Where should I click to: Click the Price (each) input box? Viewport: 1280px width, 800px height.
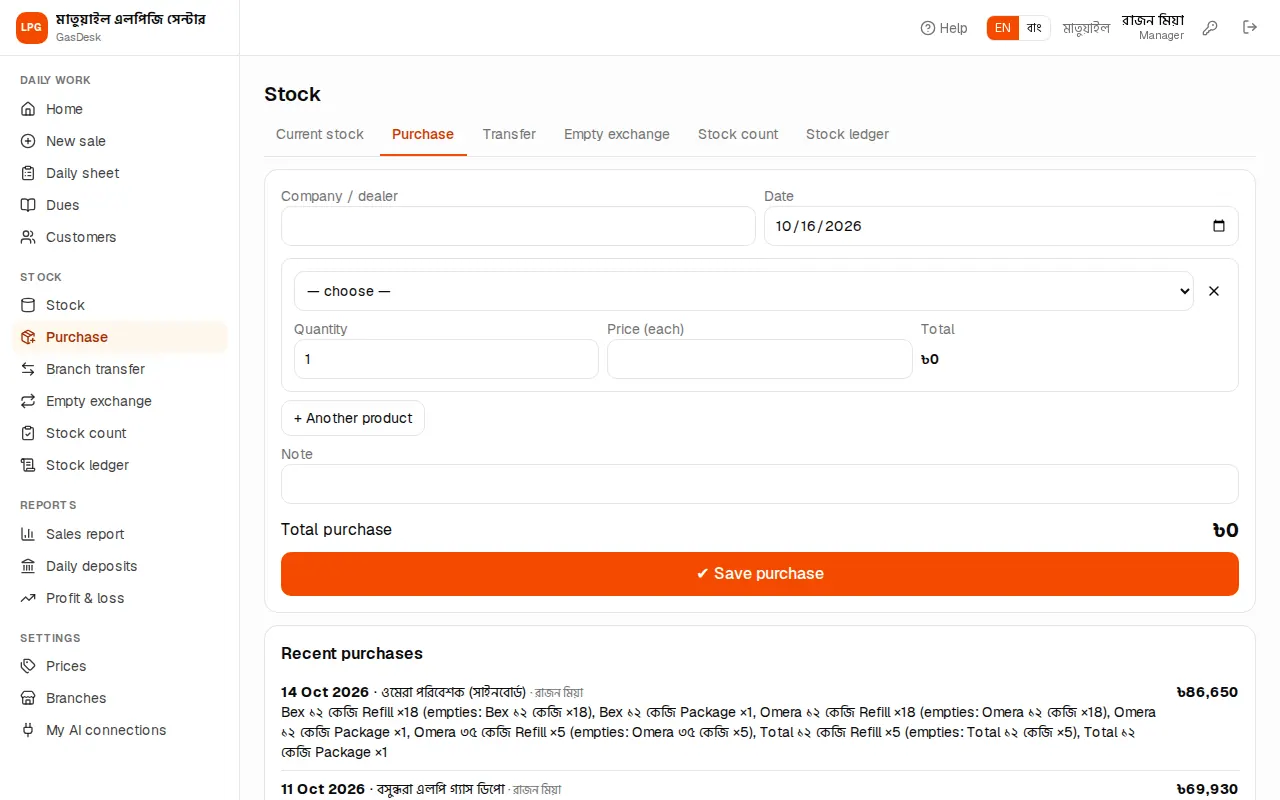pos(760,359)
